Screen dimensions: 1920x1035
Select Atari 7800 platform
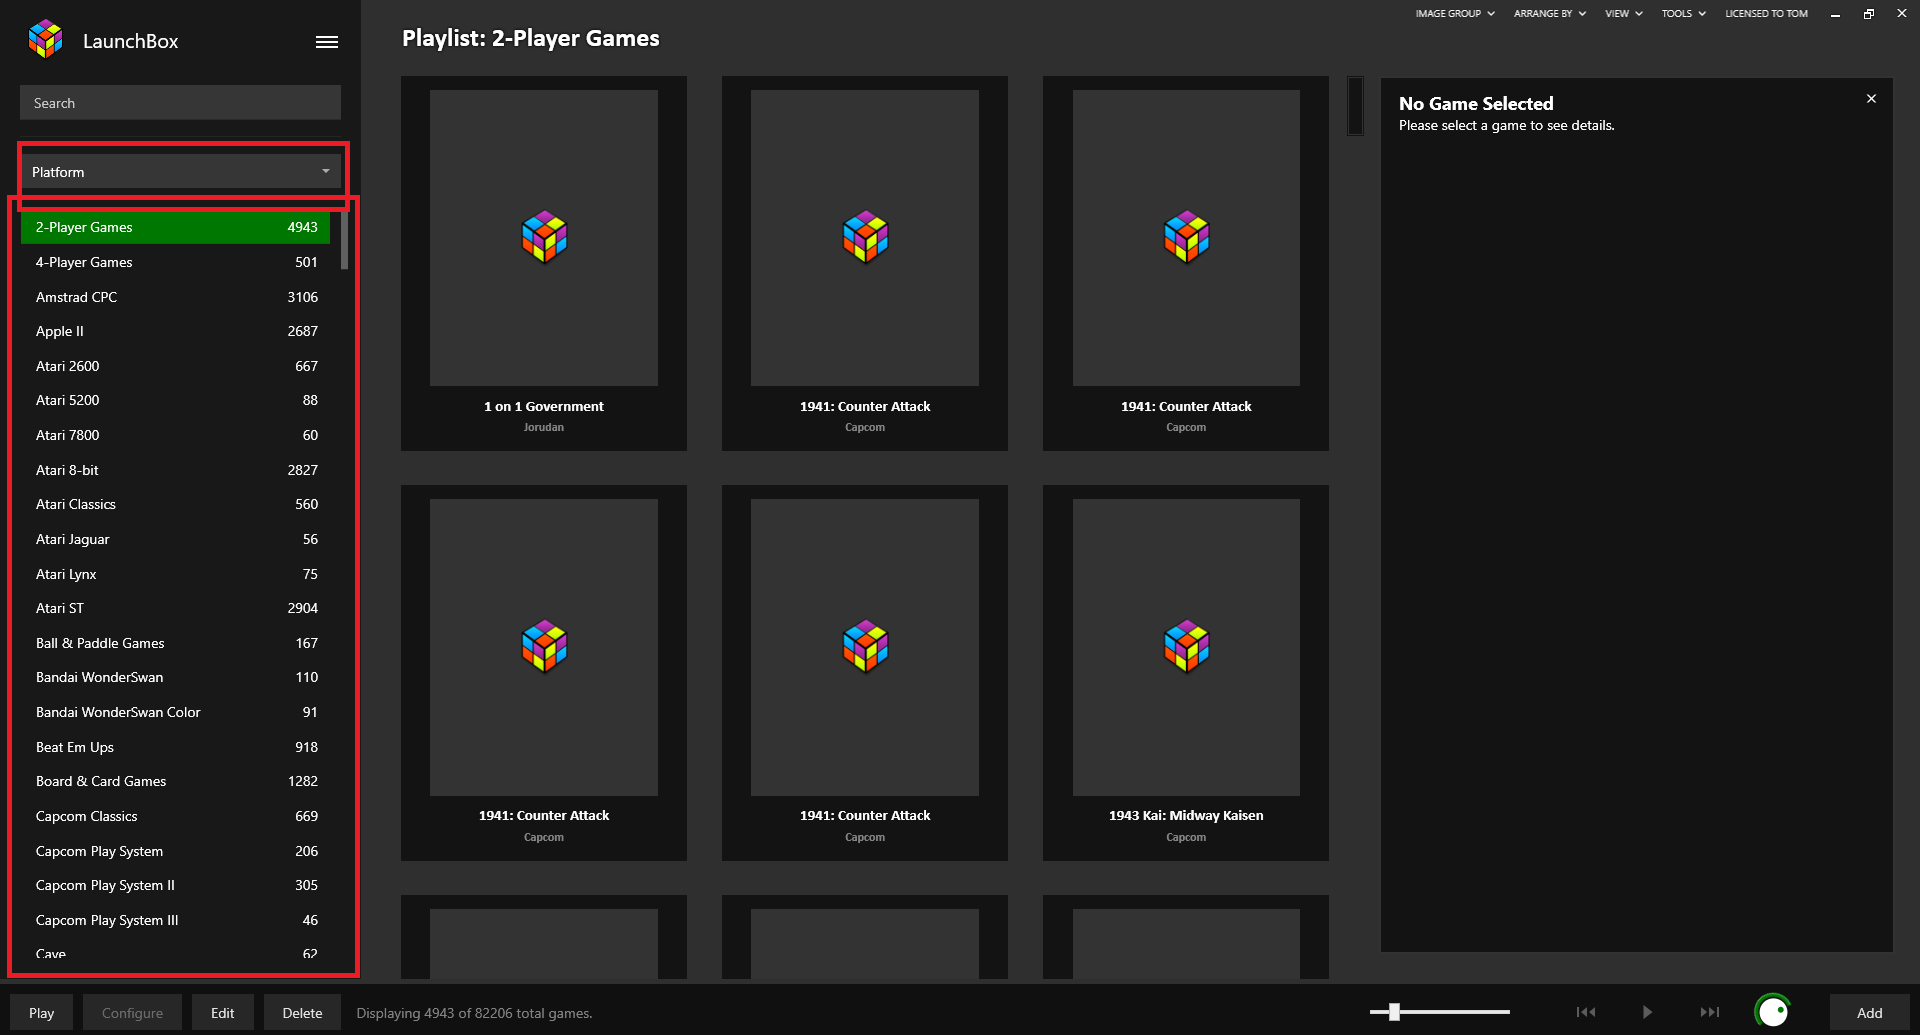pyautogui.click(x=175, y=435)
